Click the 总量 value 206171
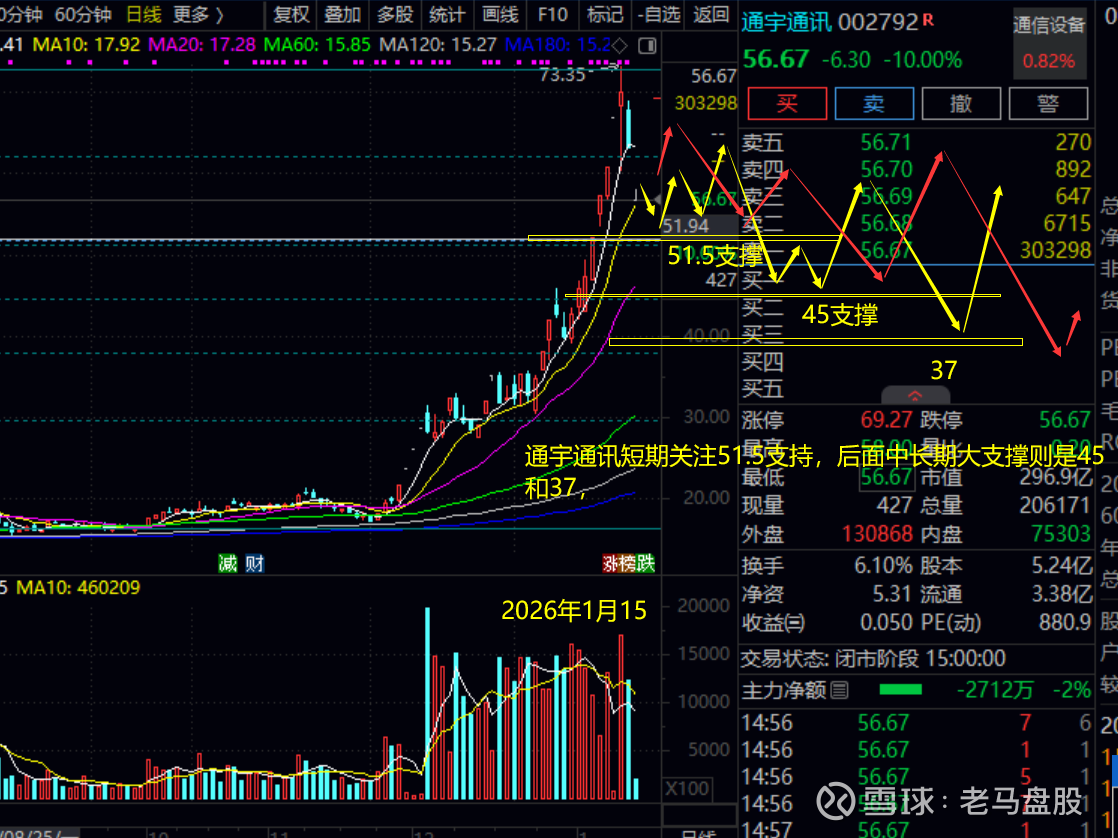The image size is (1118, 838). click(1055, 505)
